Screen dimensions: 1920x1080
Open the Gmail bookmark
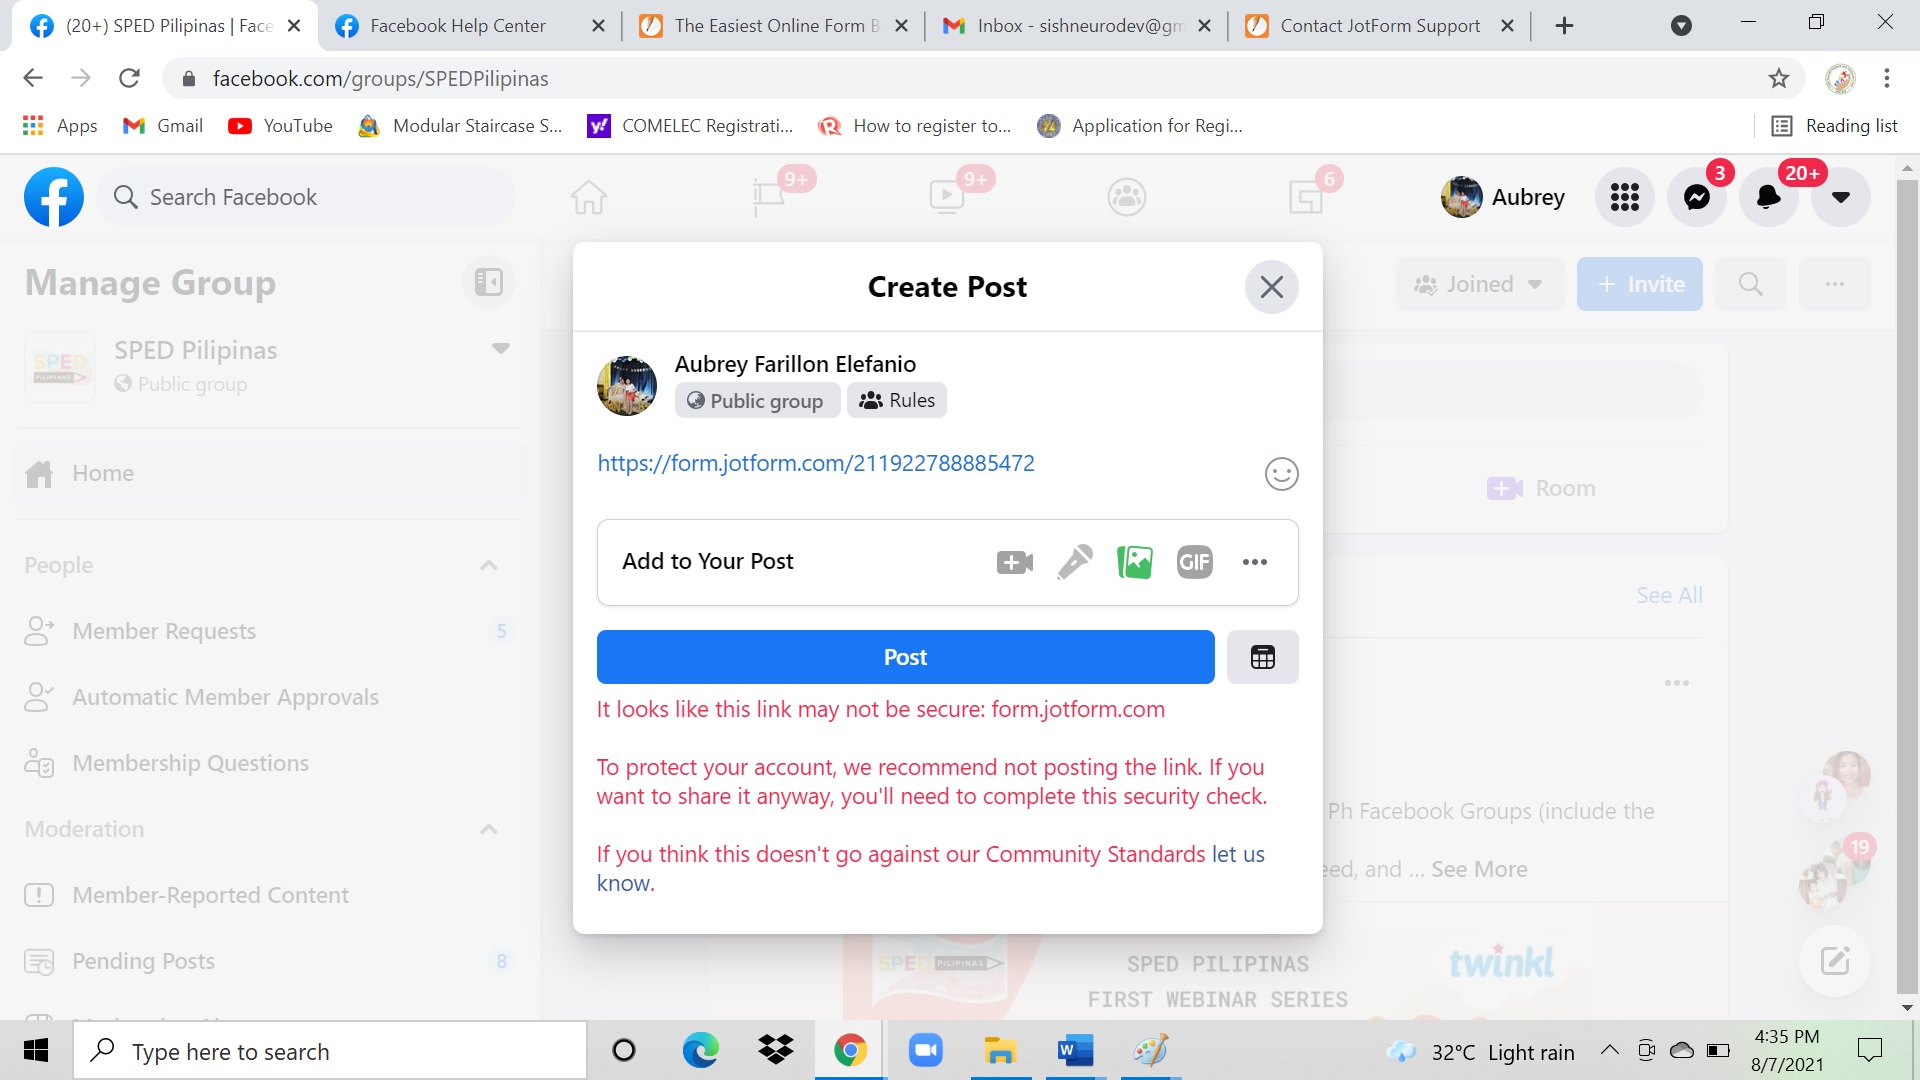pos(163,126)
